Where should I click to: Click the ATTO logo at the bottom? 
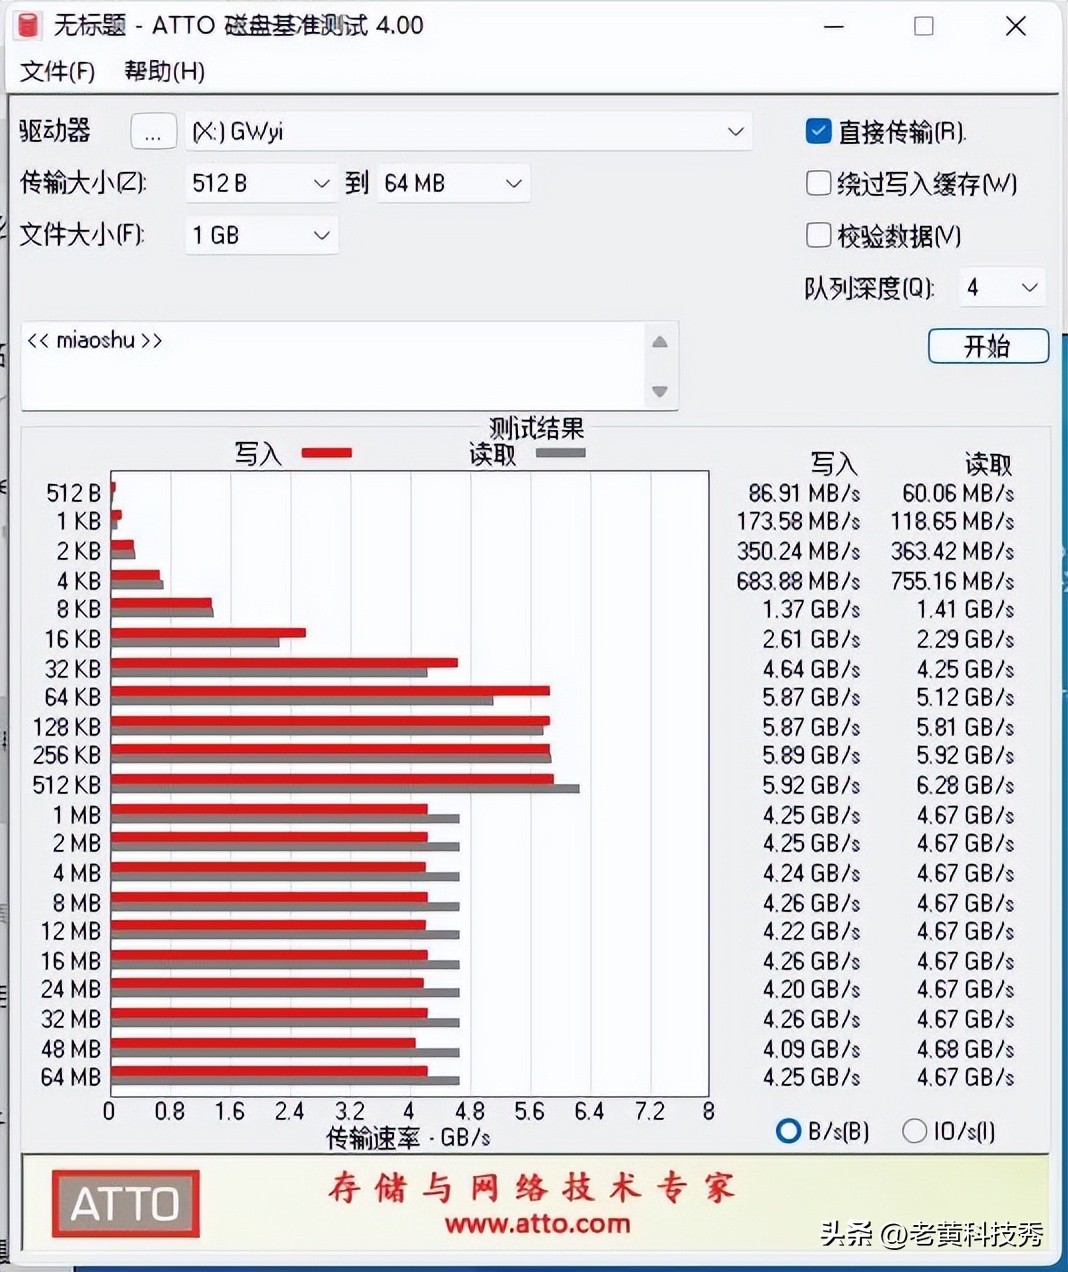(x=124, y=1204)
